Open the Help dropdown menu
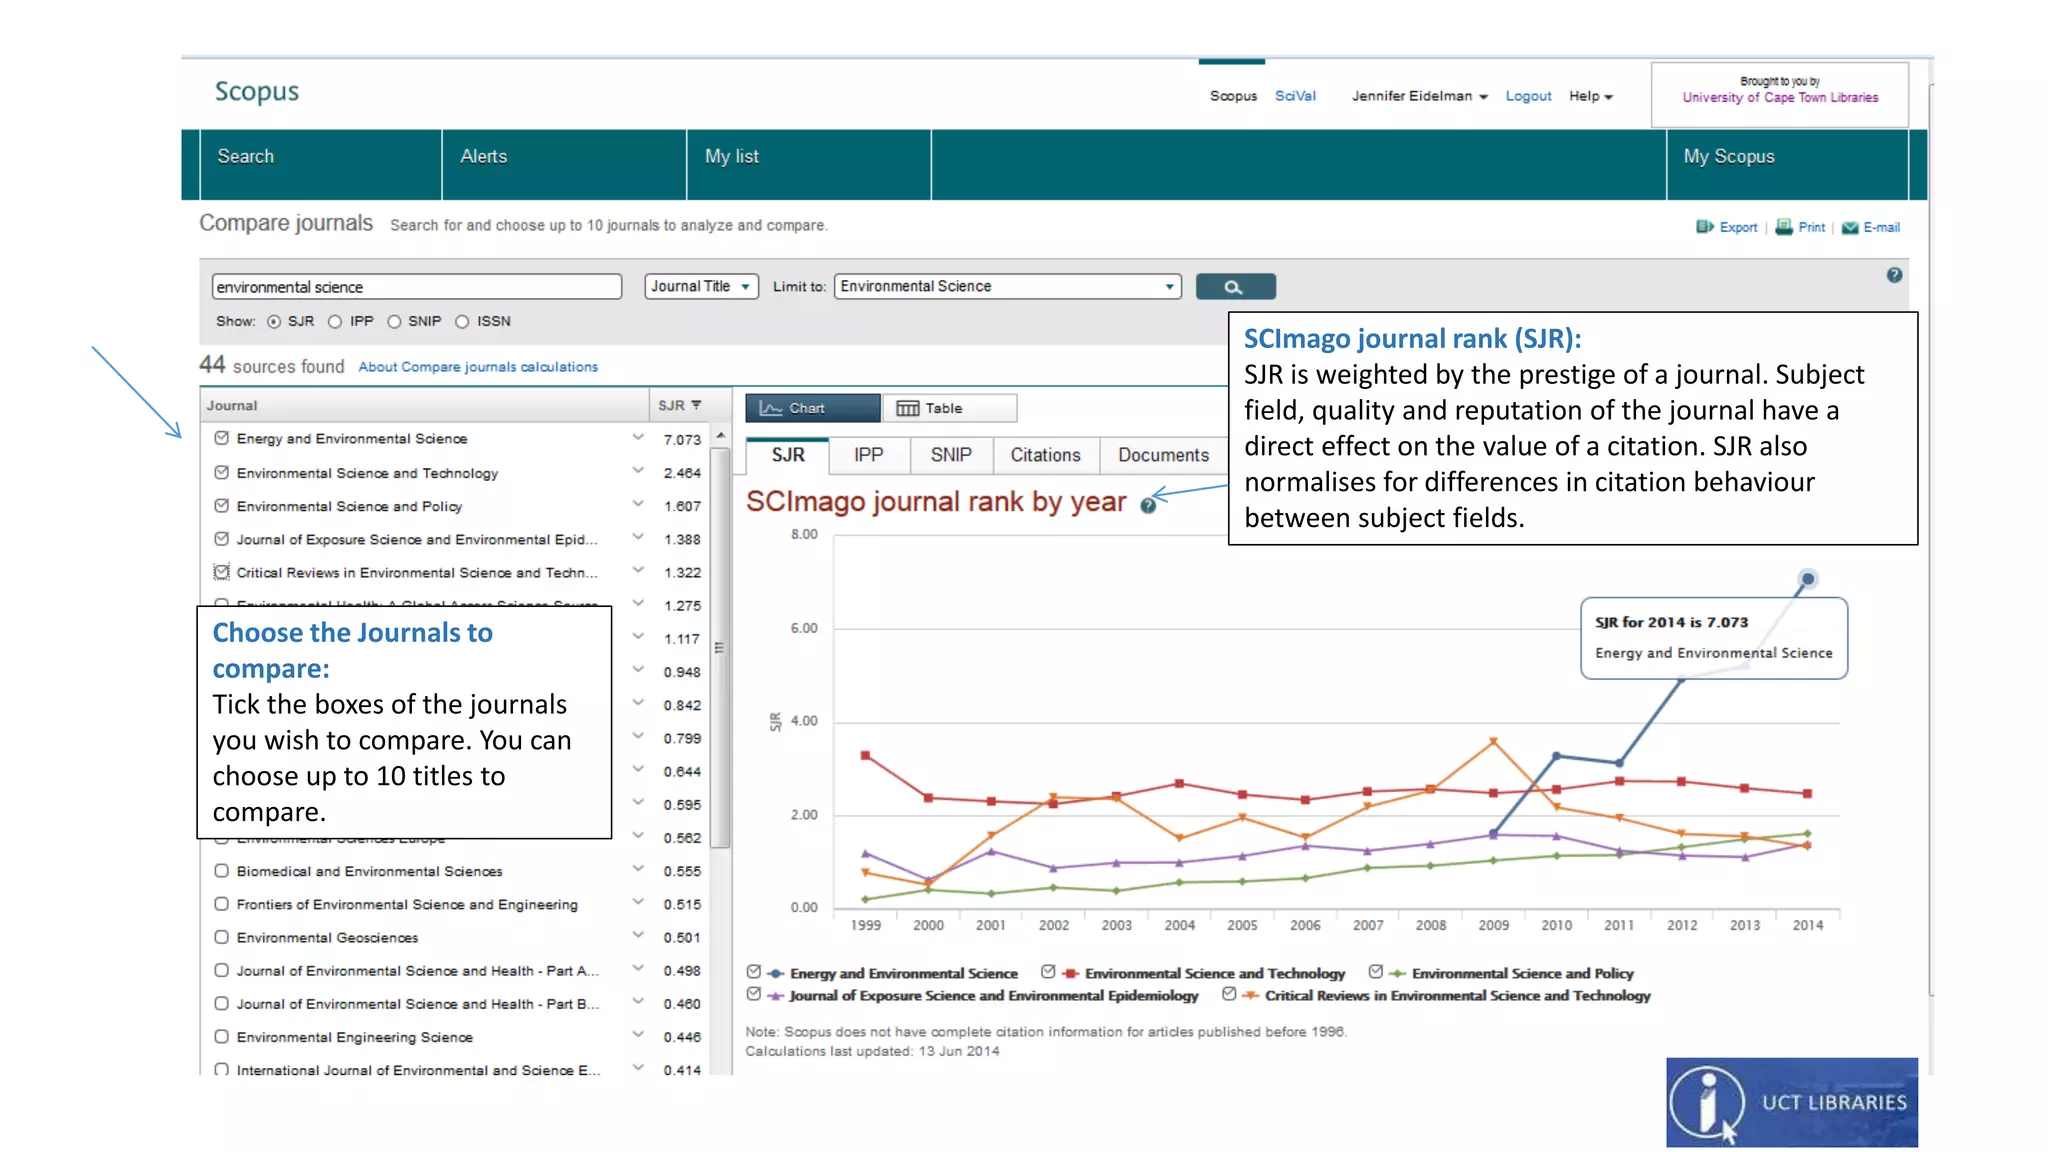This screenshot has width=2048, height=1152. tap(1590, 96)
